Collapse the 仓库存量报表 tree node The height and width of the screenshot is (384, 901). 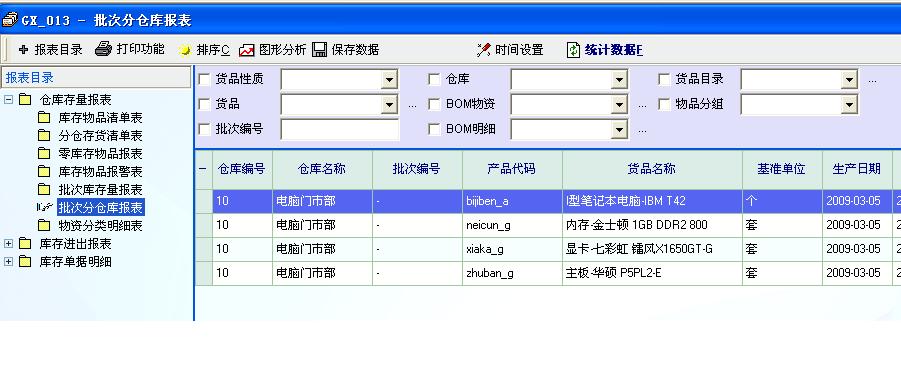(8, 99)
